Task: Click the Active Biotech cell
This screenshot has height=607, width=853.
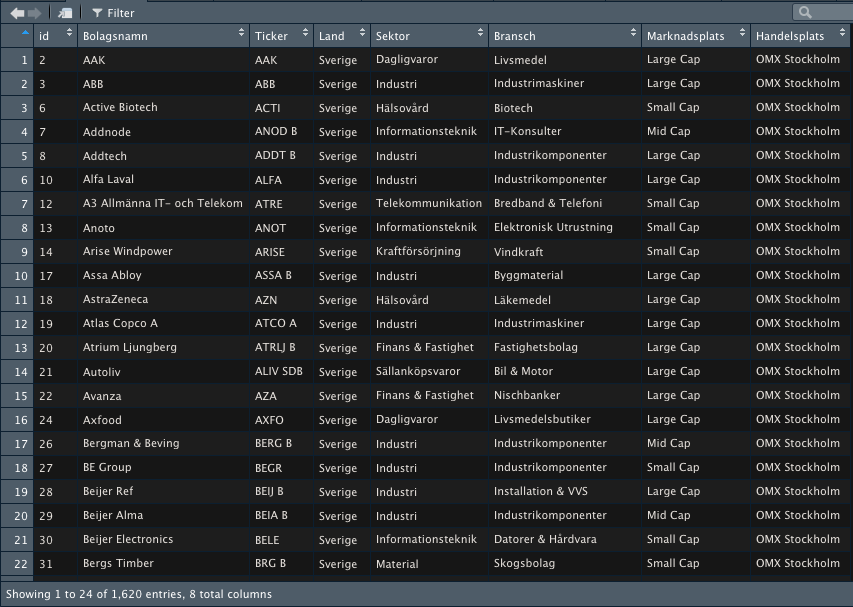Action: pos(163,108)
